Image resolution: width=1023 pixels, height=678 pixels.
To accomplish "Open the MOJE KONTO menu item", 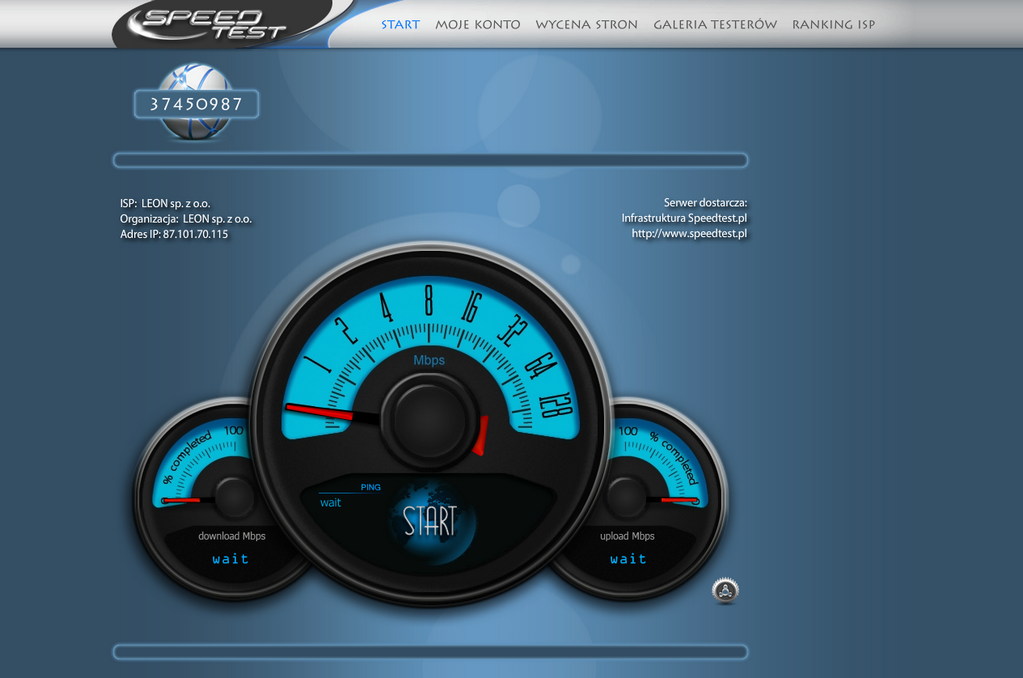I will (x=477, y=24).
